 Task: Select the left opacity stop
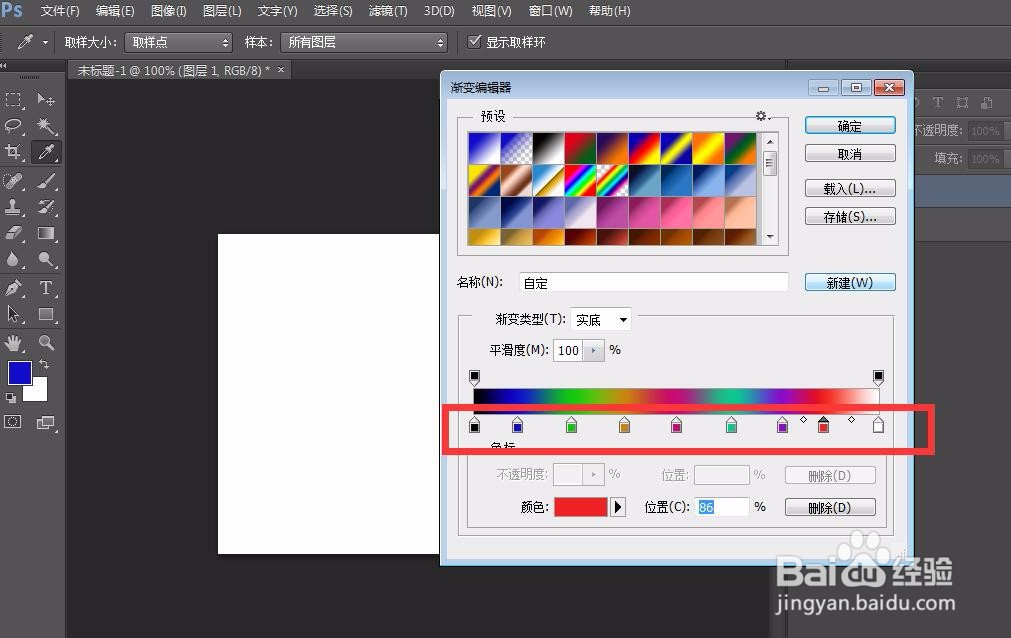[475, 377]
